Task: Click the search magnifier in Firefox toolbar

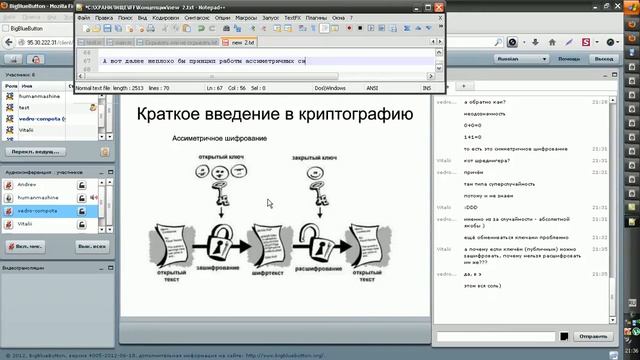Action: point(498,42)
